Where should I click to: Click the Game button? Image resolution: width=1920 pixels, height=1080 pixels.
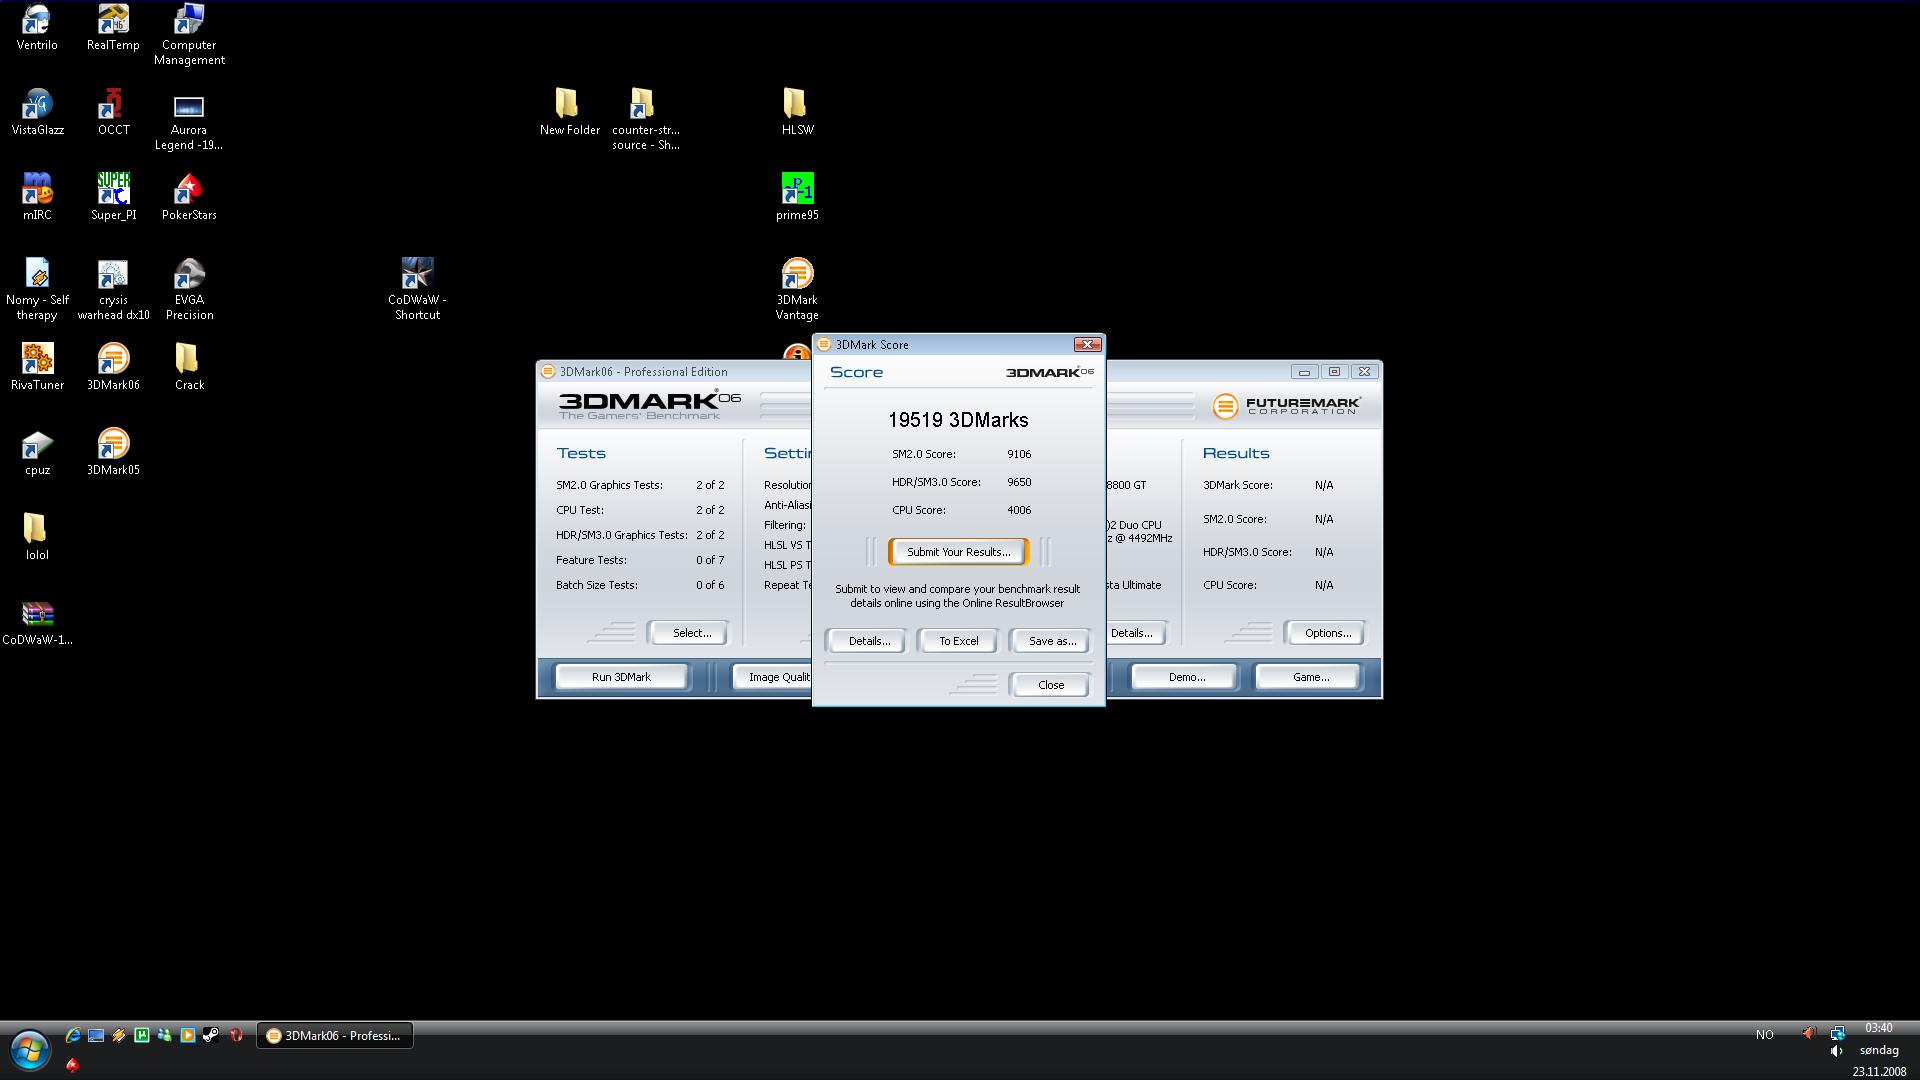(1310, 677)
